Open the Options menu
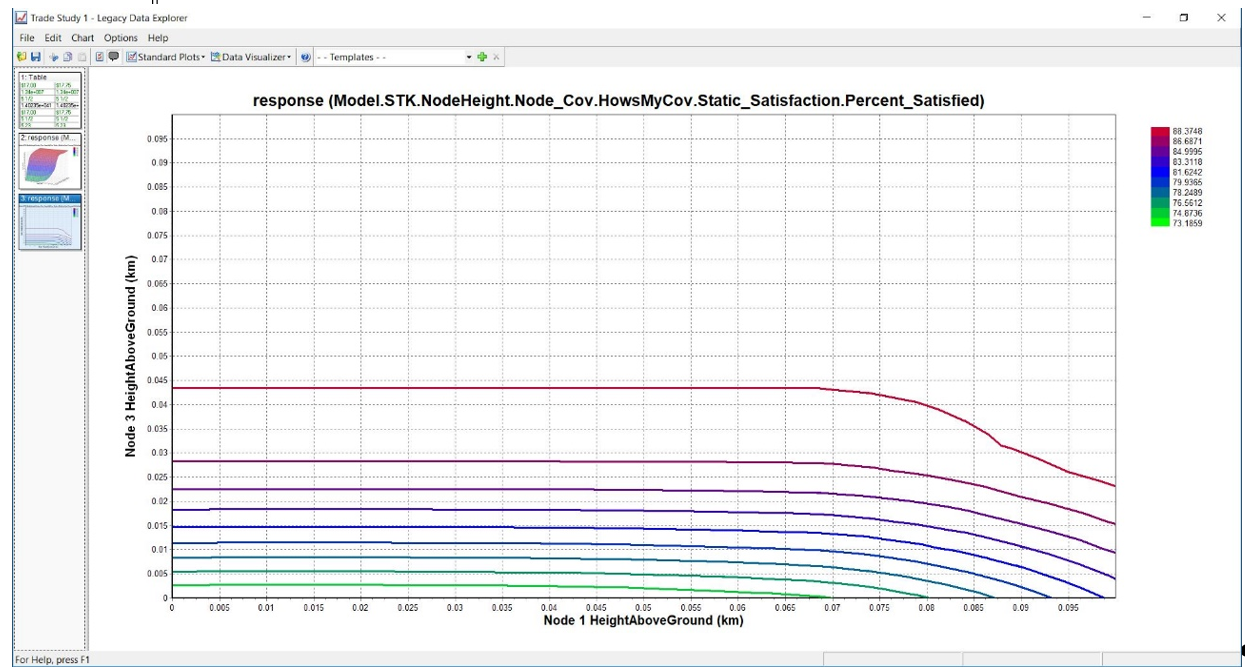Viewport: 1245px width, 669px height. (121, 38)
